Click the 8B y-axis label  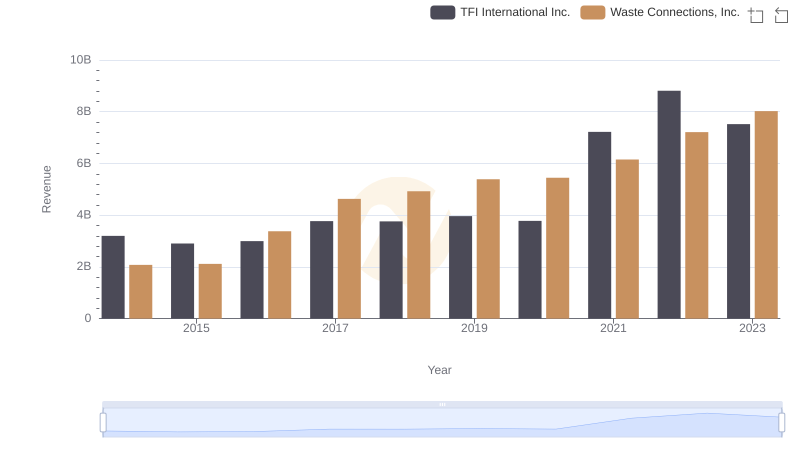click(x=84, y=111)
